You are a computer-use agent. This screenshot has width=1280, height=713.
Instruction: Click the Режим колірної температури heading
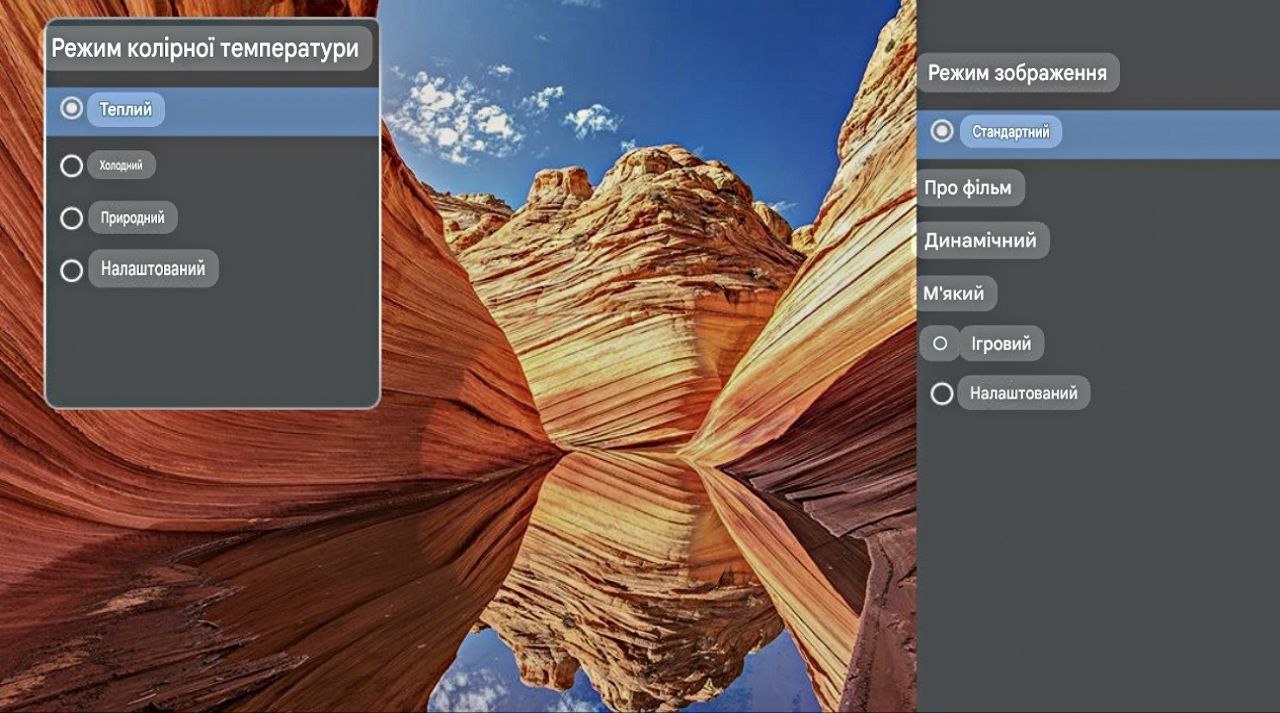coord(206,48)
